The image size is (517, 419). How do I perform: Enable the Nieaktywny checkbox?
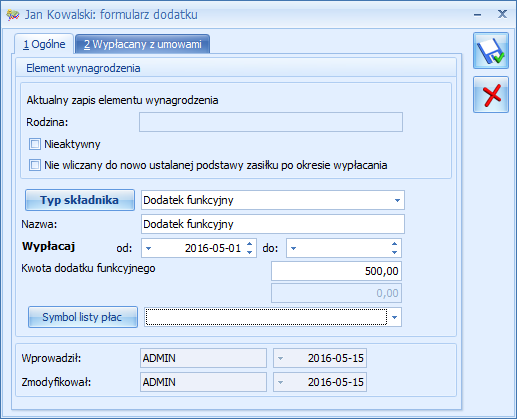(35, 144)
